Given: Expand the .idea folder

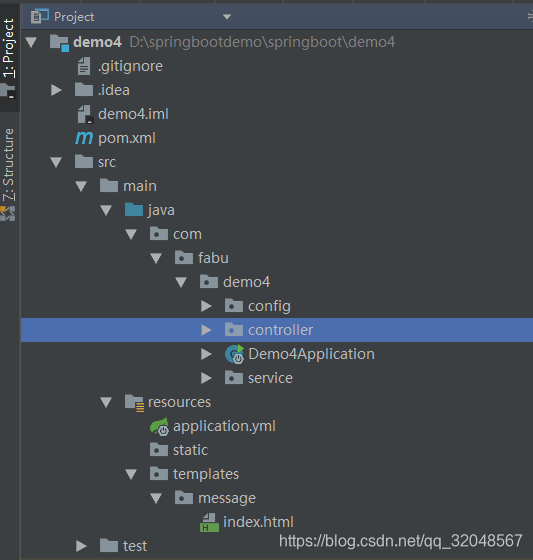Looking at the screenshot, I should [56, 90].
